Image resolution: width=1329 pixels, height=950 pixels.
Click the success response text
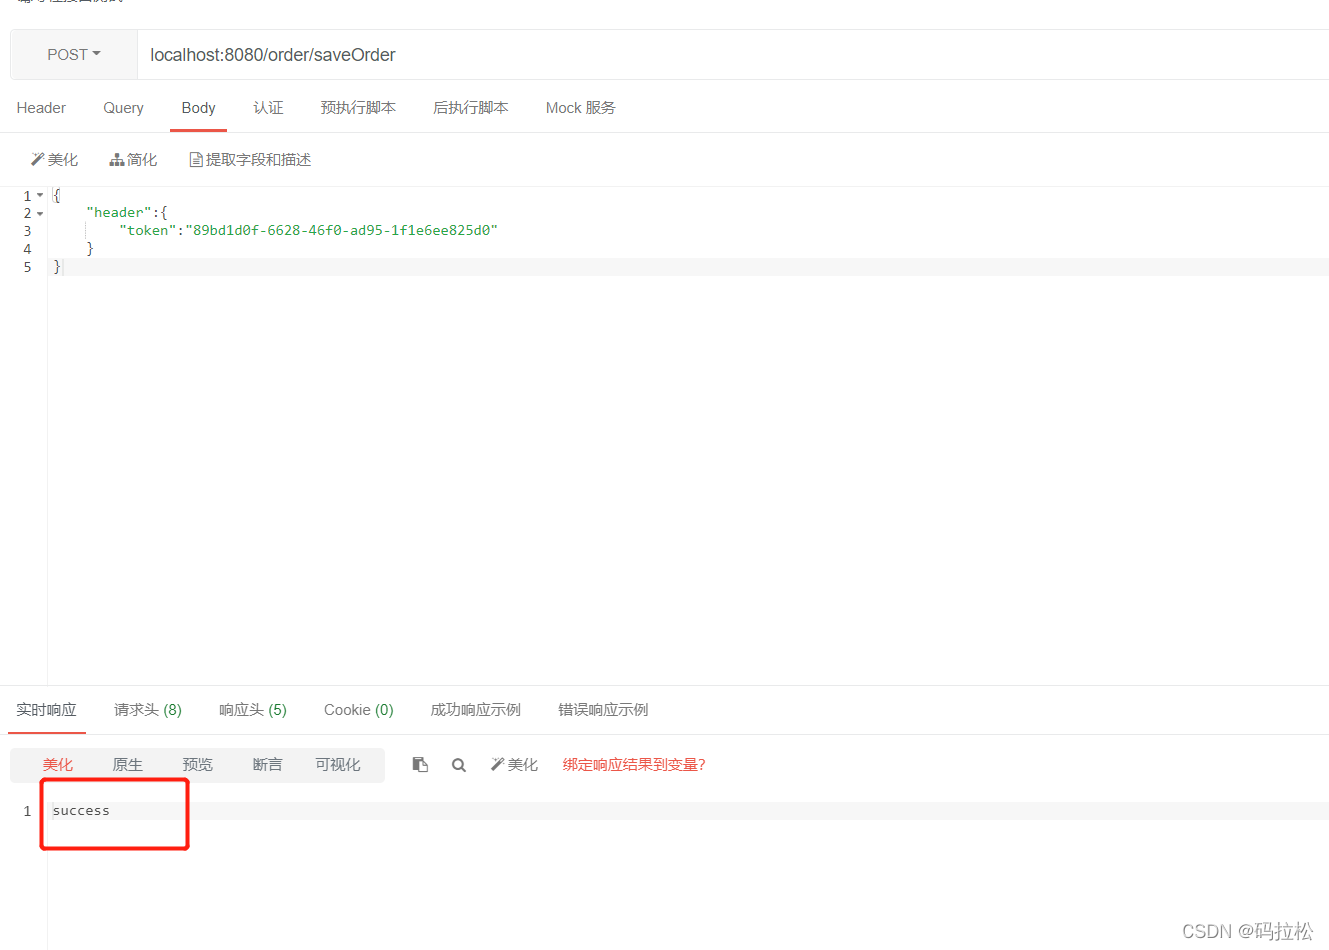(81, 811)
